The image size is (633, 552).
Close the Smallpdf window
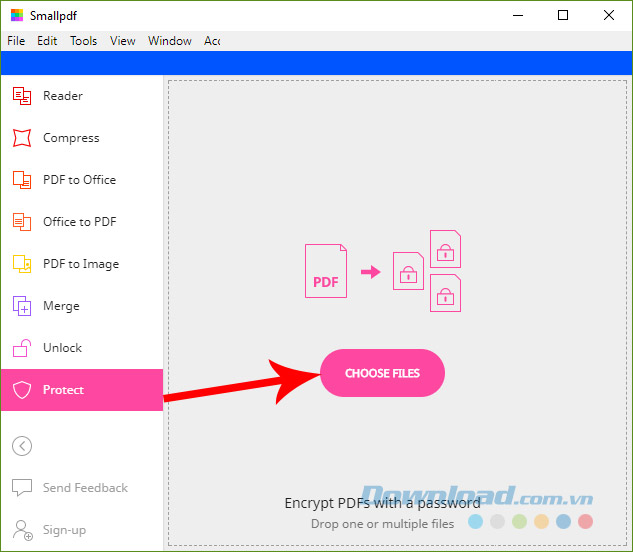[x=609, y=15]
